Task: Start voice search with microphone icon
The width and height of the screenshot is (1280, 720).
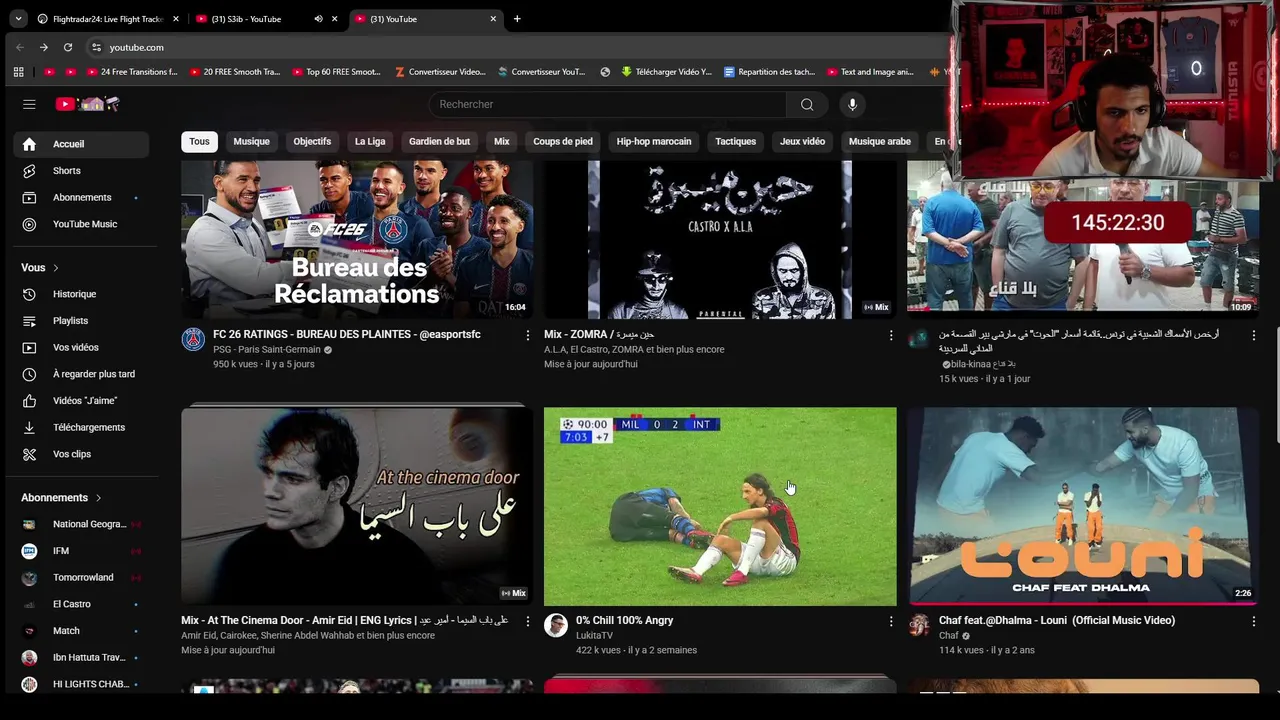Action: pos(852,104)
